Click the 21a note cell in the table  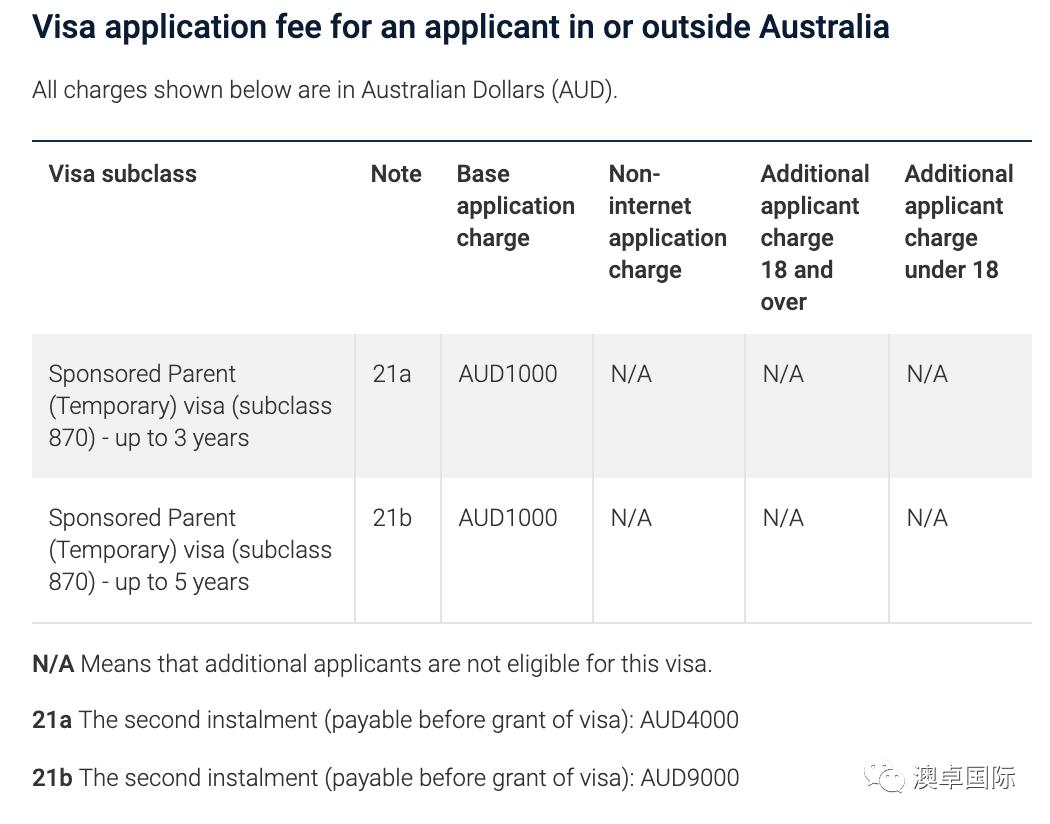tap(392, 374)
